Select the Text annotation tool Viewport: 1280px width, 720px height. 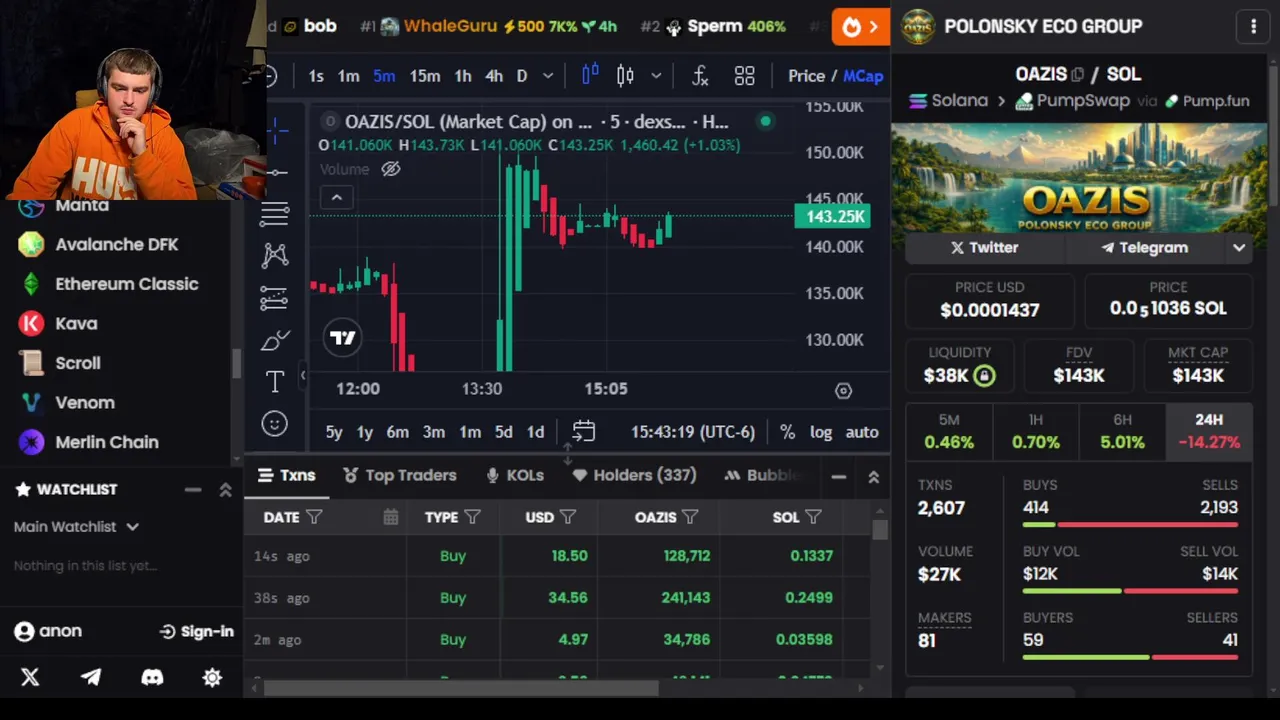pos(275,381)
